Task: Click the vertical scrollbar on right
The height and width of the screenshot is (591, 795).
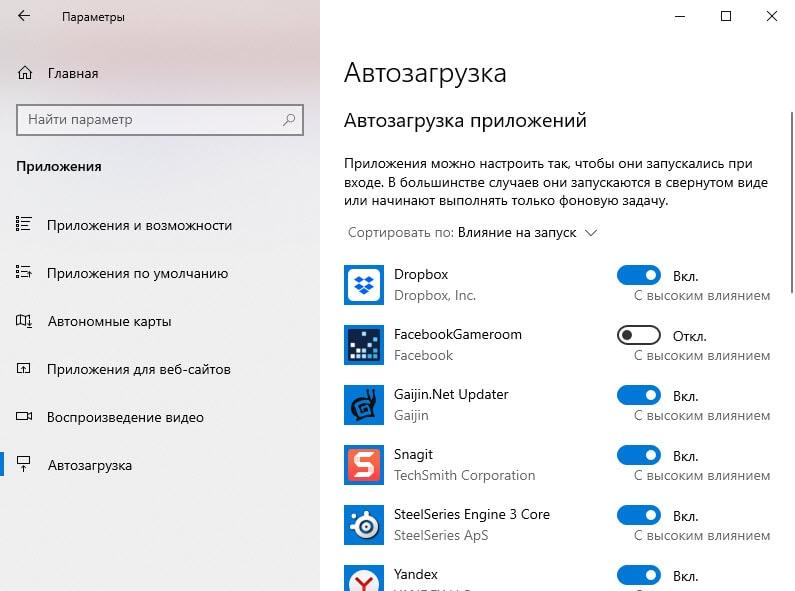Action: [792, 203]
